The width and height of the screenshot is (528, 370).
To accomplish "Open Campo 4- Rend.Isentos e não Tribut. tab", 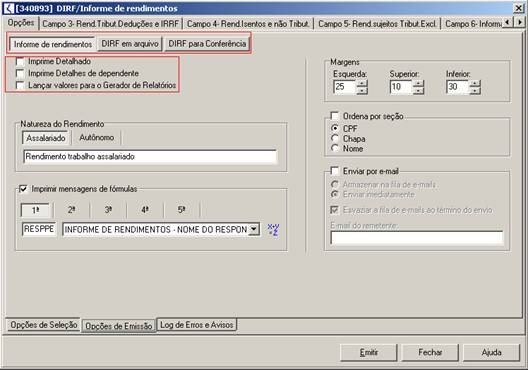I will coord(248,24).
